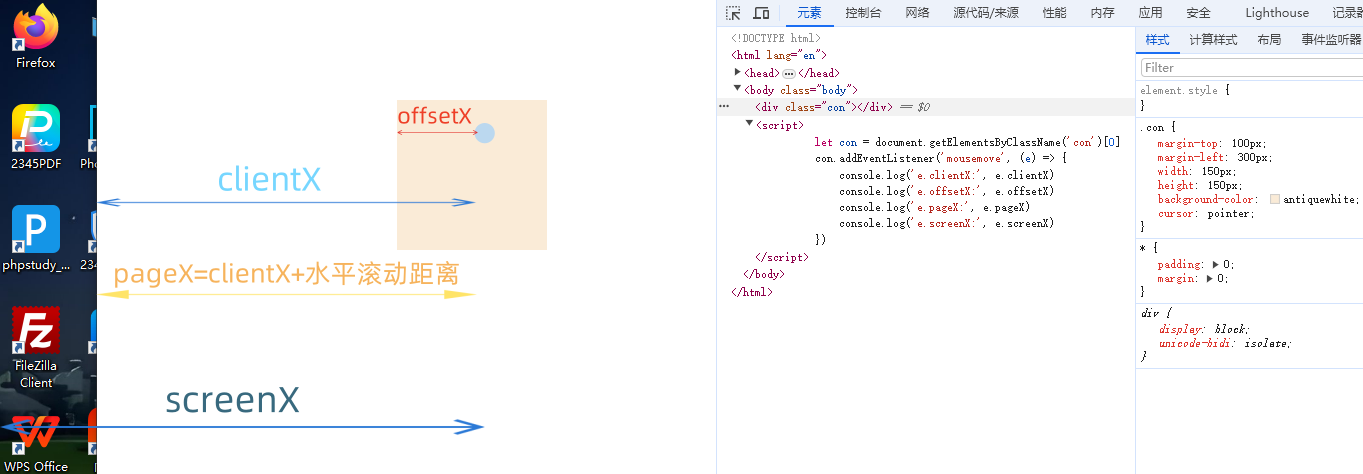Click the console.log e.offsetX line
The height and width of the screenshot is (474, 1363).
click(946, 191)
